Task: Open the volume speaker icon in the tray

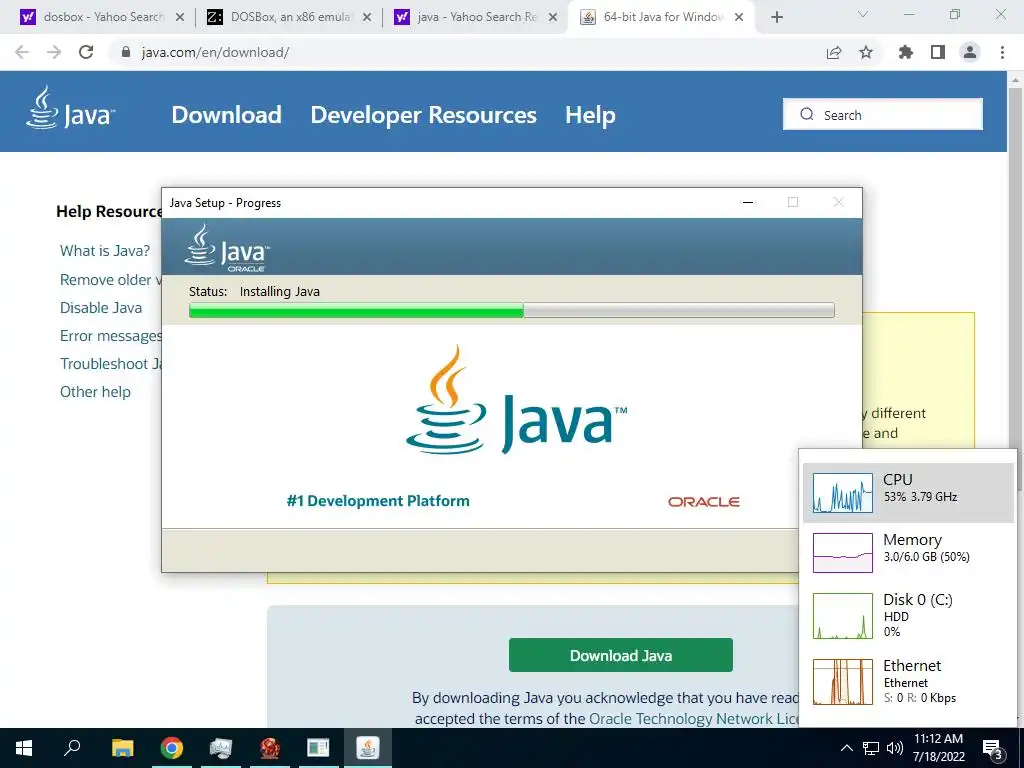Action: point(895,748)
